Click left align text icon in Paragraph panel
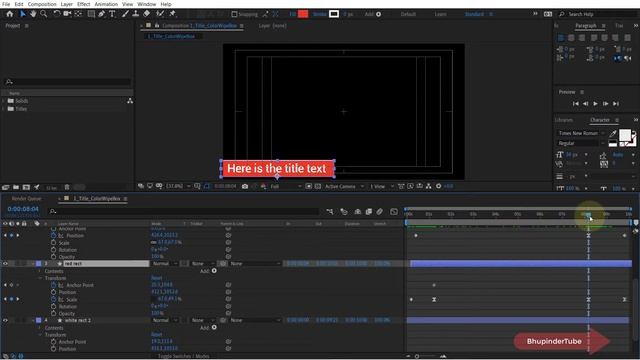 tap(561, 38)
